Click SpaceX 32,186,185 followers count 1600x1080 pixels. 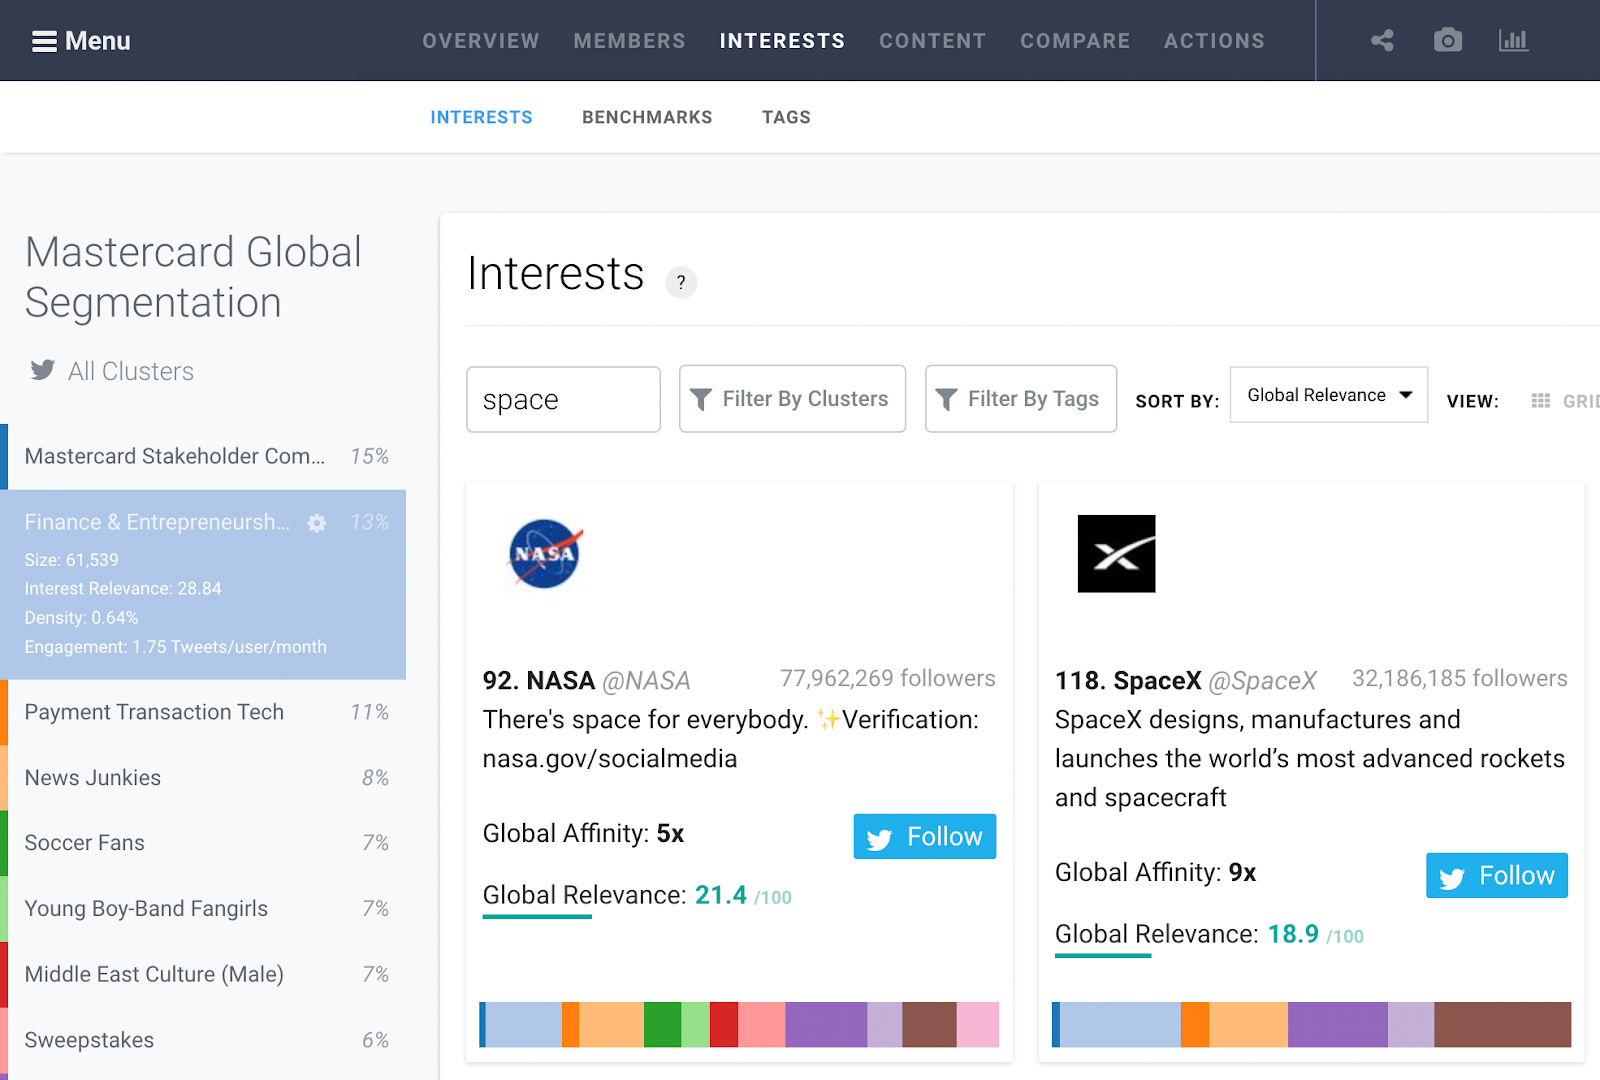pos(1460,679)
